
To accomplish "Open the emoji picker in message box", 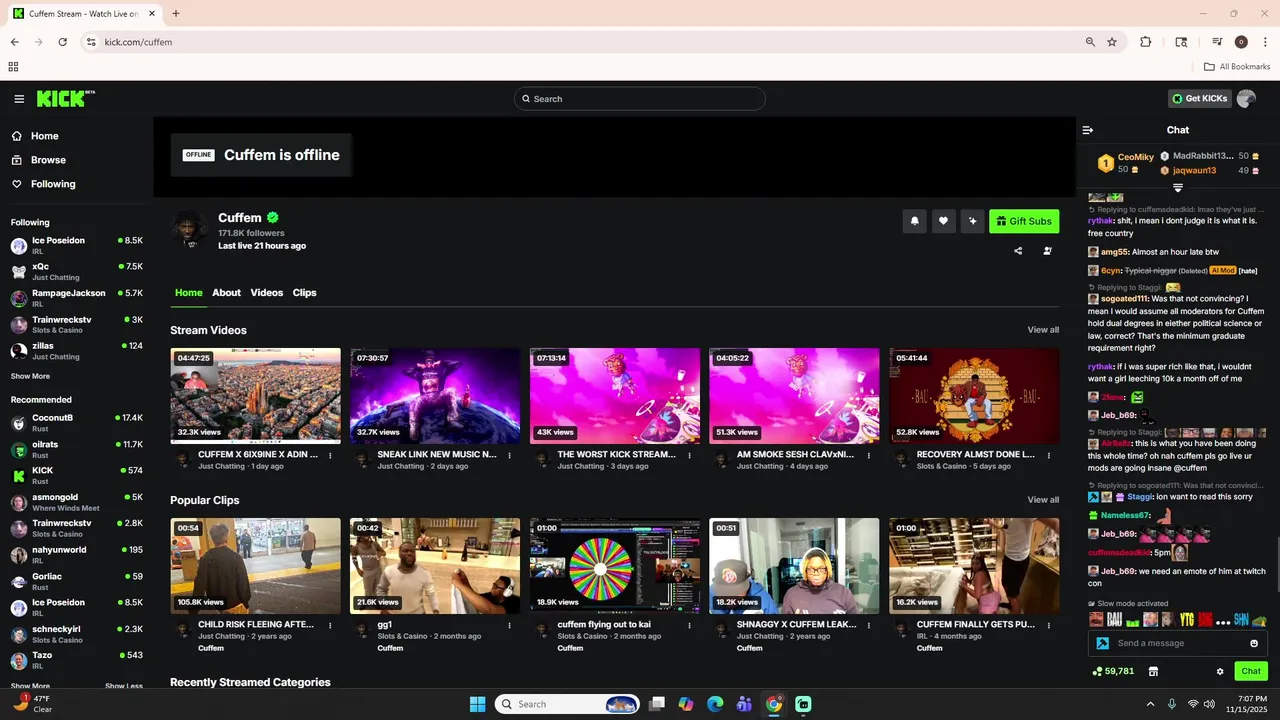I will pos(1254,643).
